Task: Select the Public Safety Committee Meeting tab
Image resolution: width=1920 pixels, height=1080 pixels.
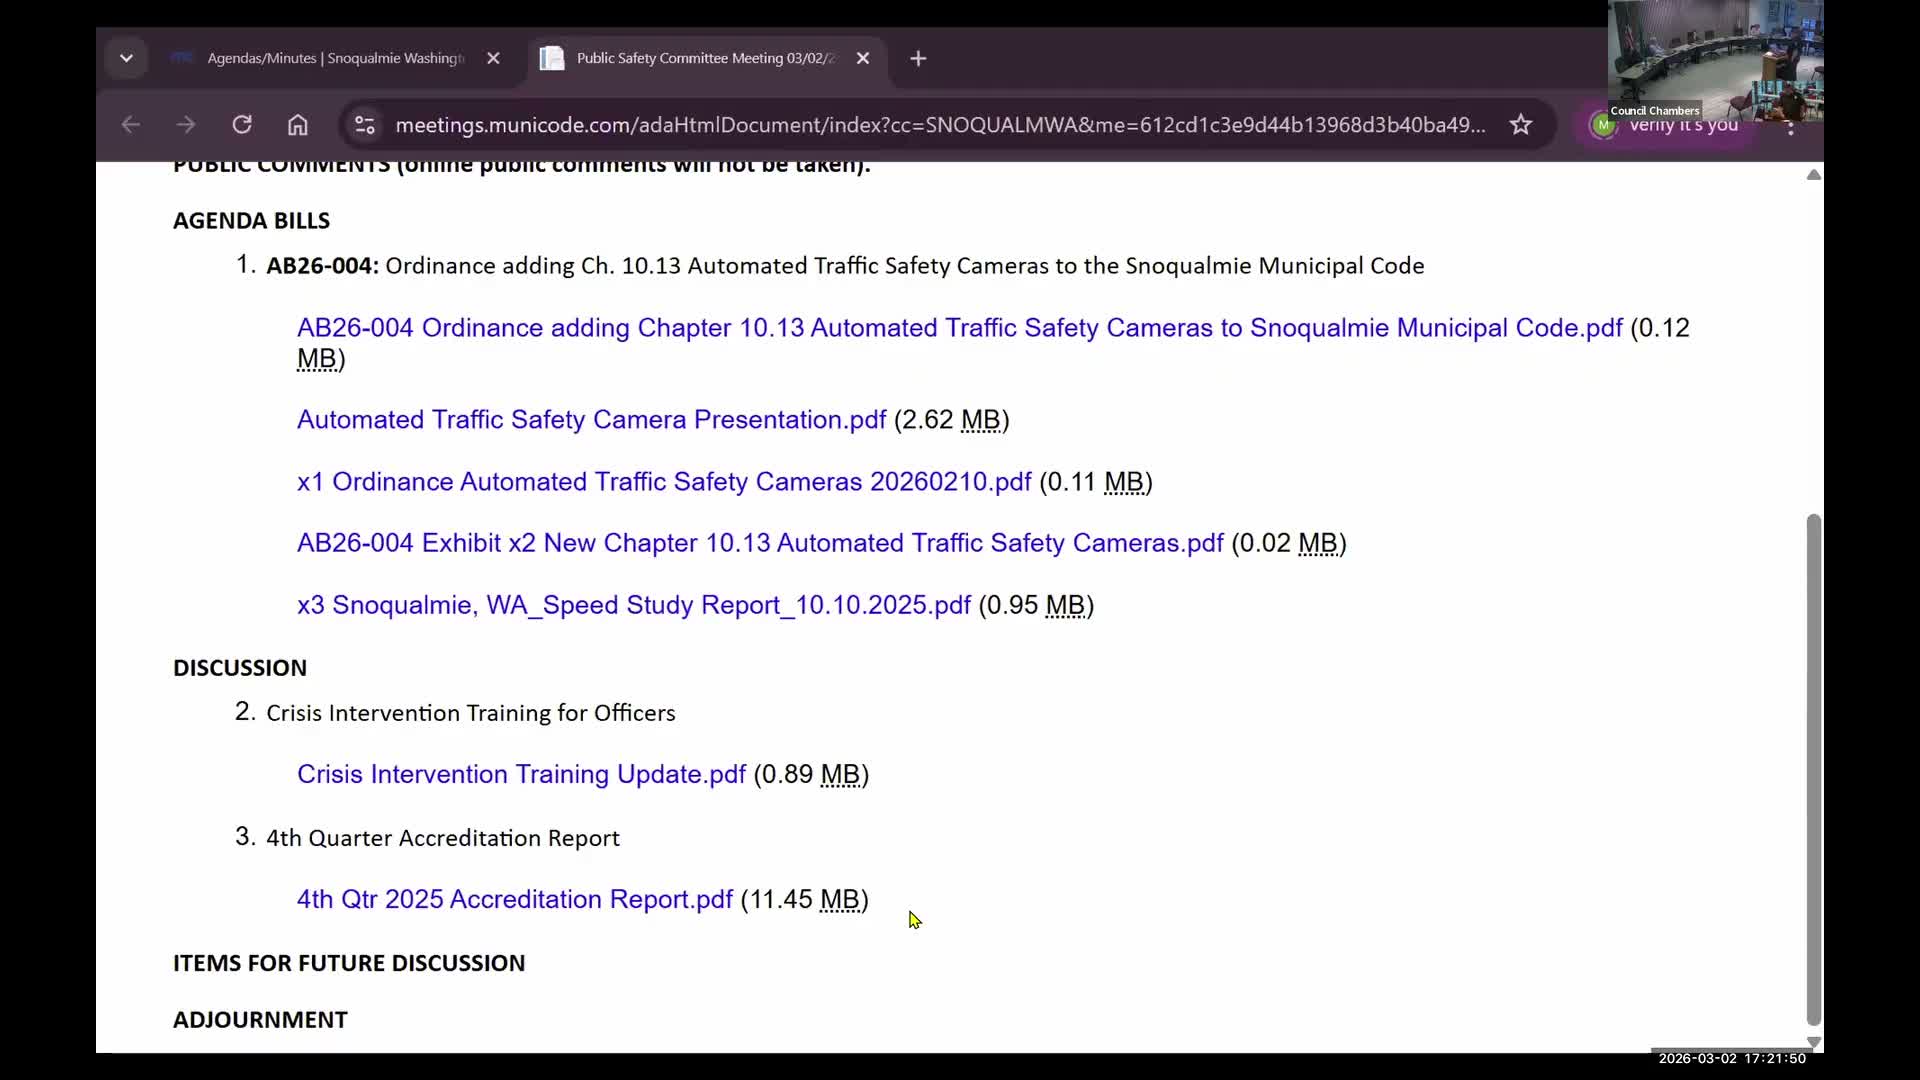Action: pos(704,58)
